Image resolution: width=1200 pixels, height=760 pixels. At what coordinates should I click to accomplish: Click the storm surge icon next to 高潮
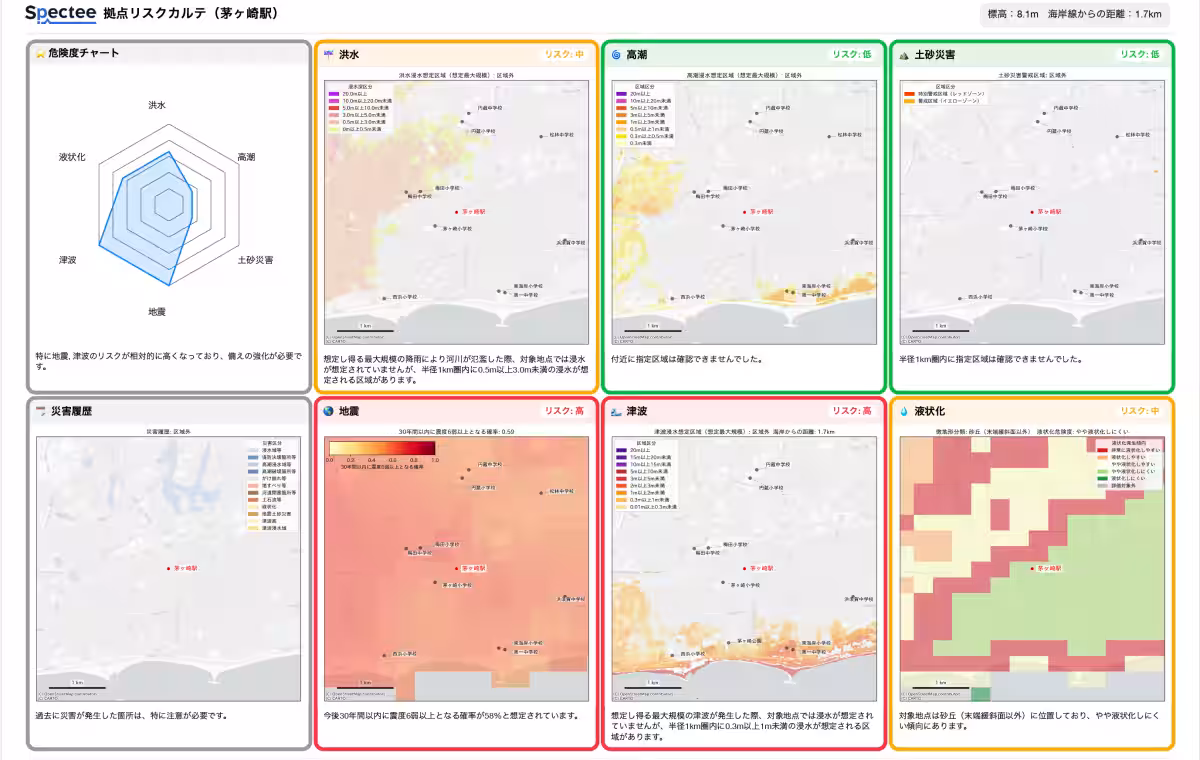[x=616, y=55]
